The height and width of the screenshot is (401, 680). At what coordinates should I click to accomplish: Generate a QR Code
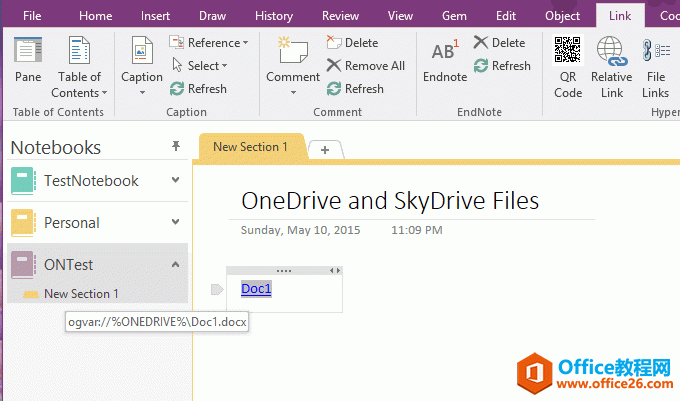(568, 66)
